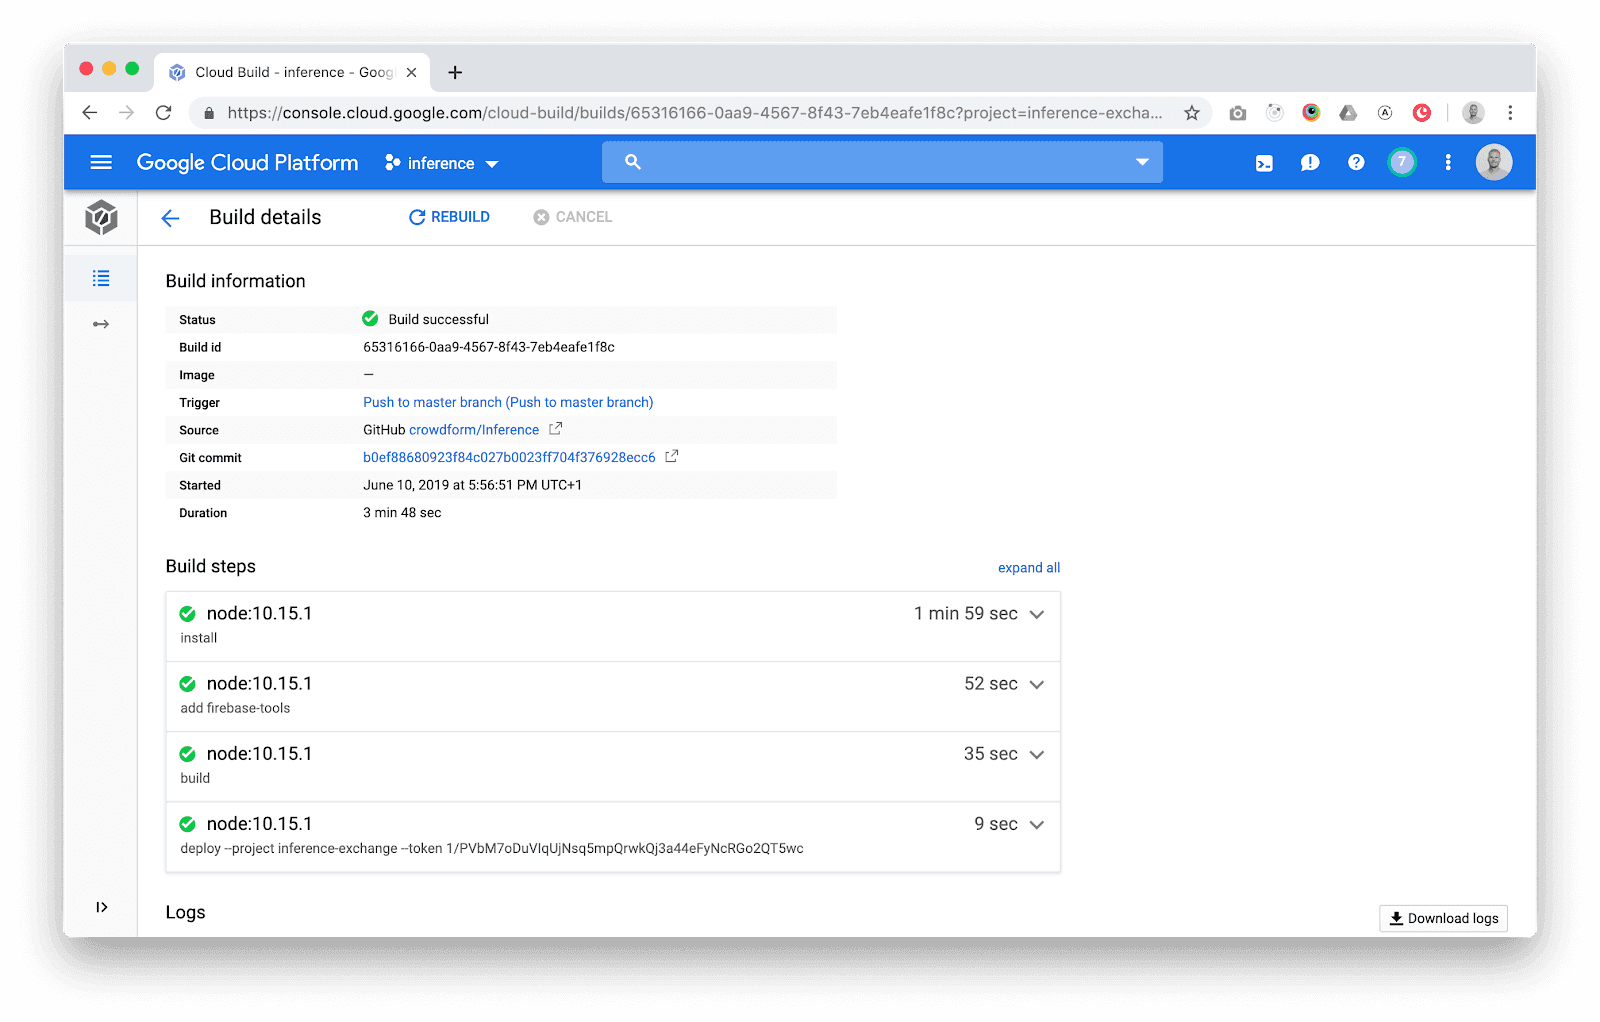
Task: Open the help question-mark icon in header
Action: coord(1355,162)
